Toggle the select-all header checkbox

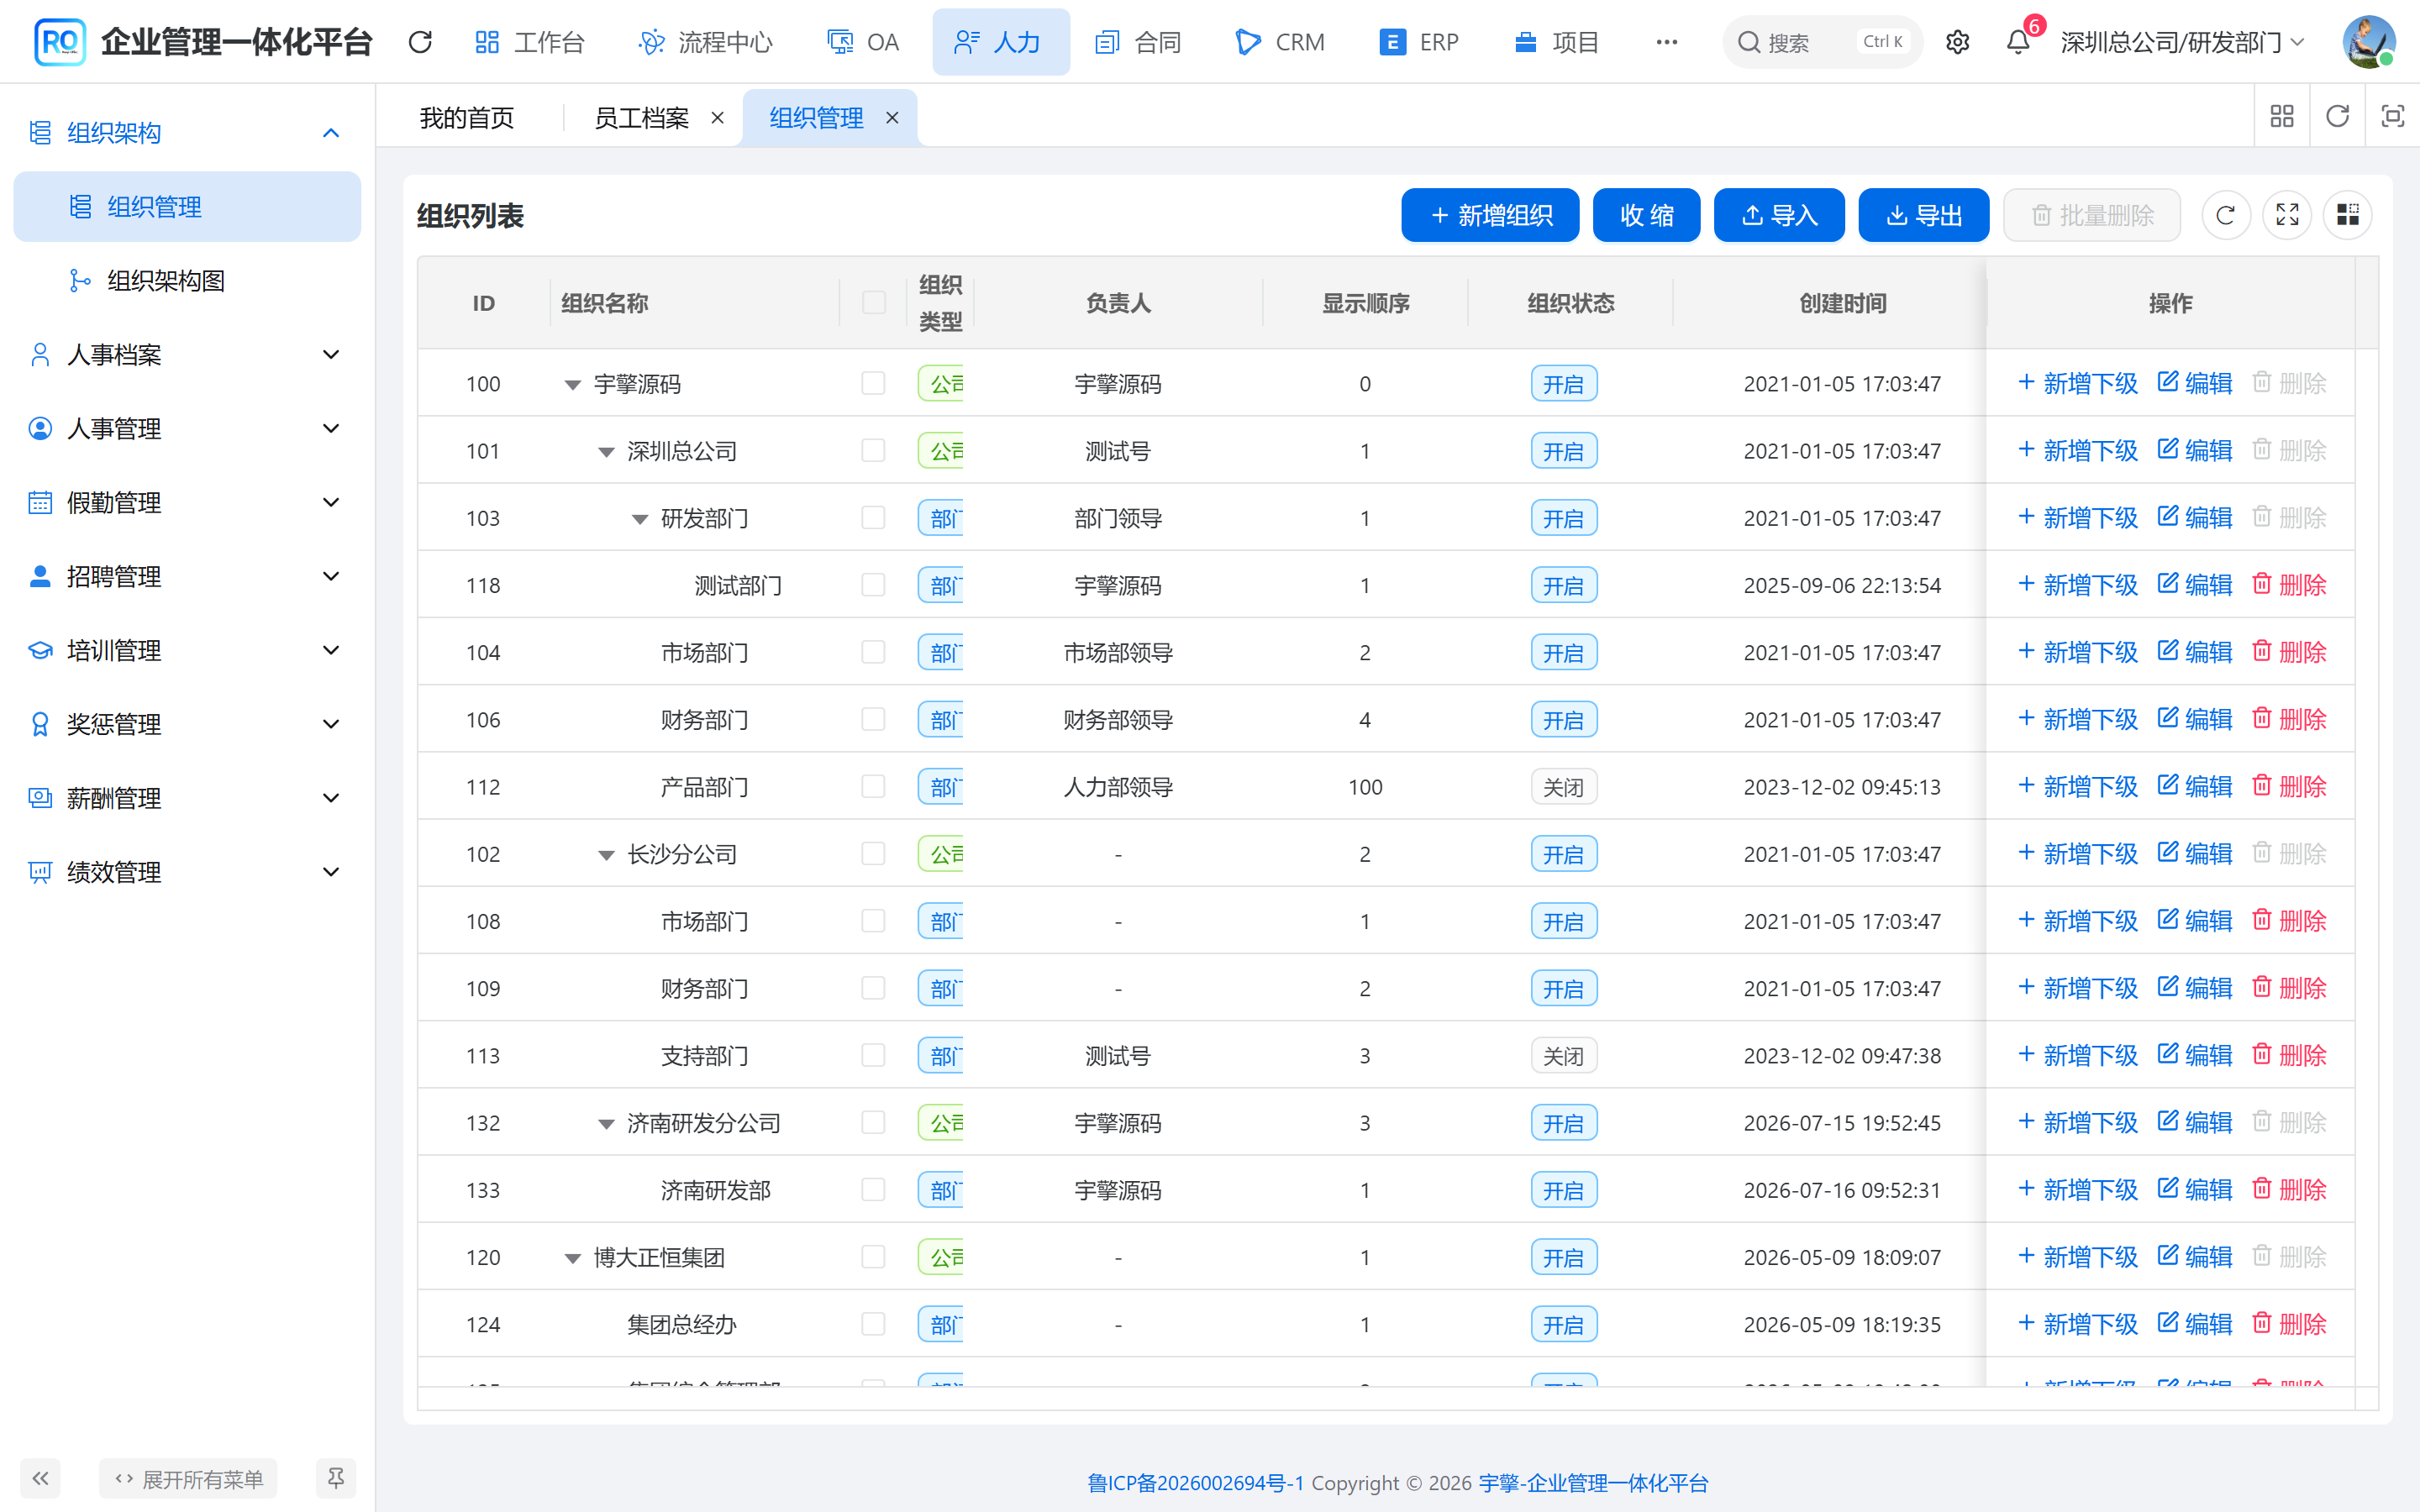(x=873, y=303)
